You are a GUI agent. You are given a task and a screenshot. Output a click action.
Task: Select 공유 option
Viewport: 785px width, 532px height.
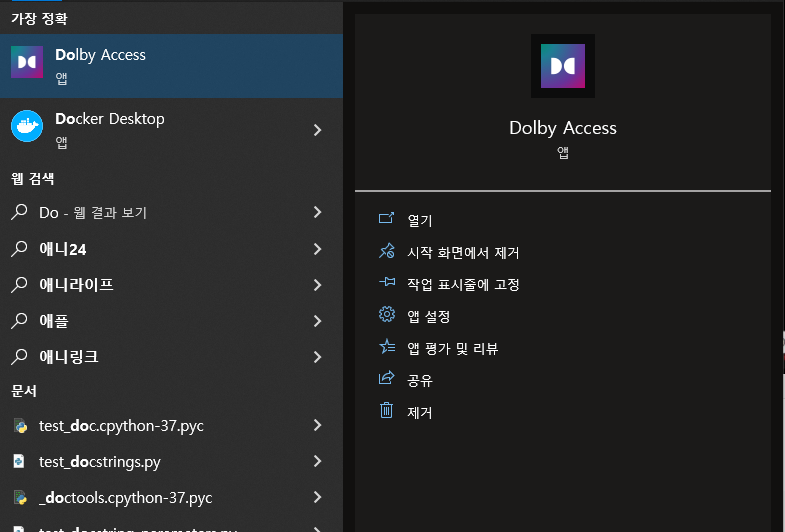tap(420, 380)
